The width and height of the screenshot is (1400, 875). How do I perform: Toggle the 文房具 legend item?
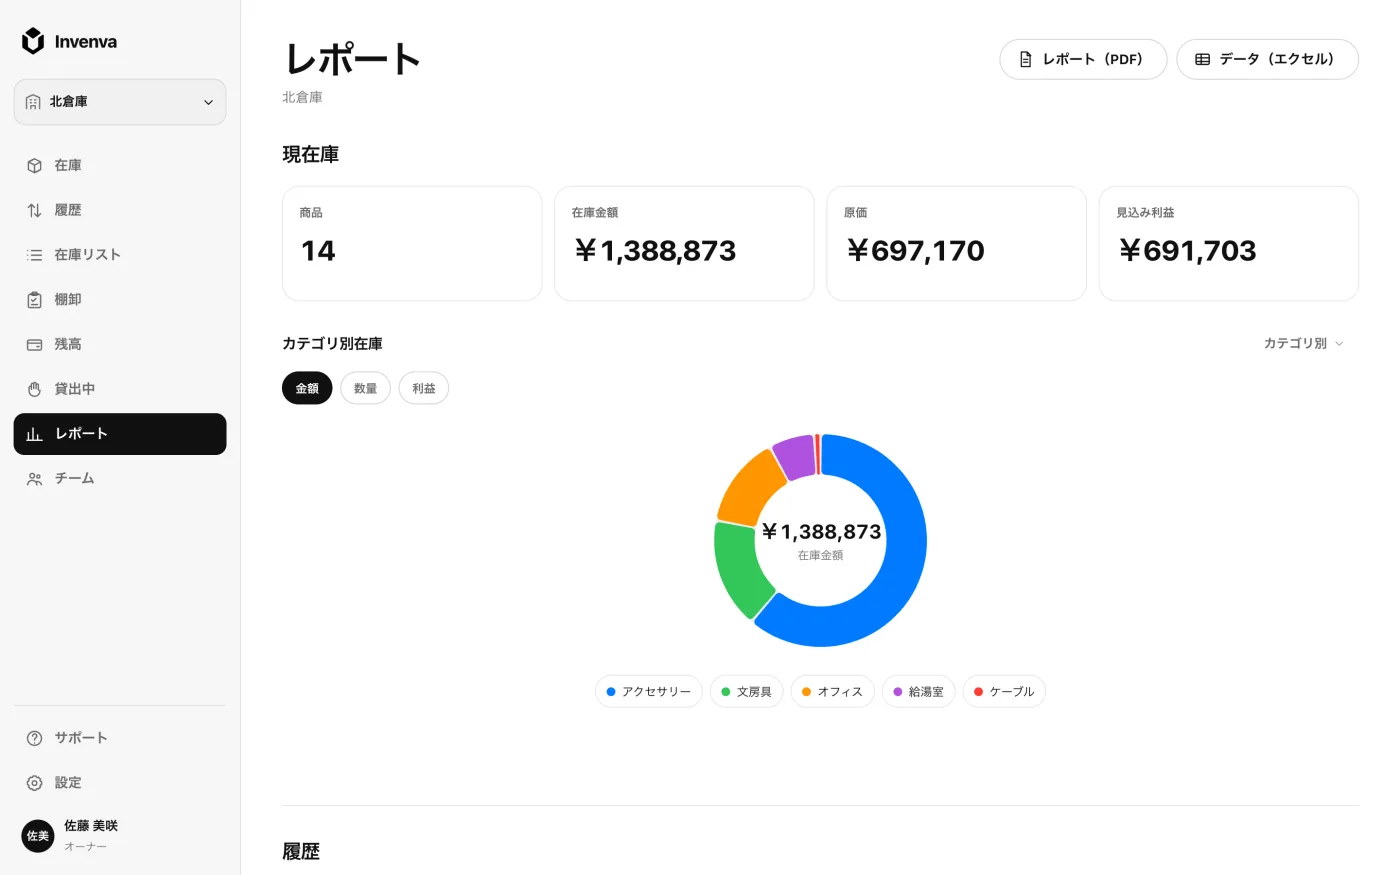tap(746, 692)
